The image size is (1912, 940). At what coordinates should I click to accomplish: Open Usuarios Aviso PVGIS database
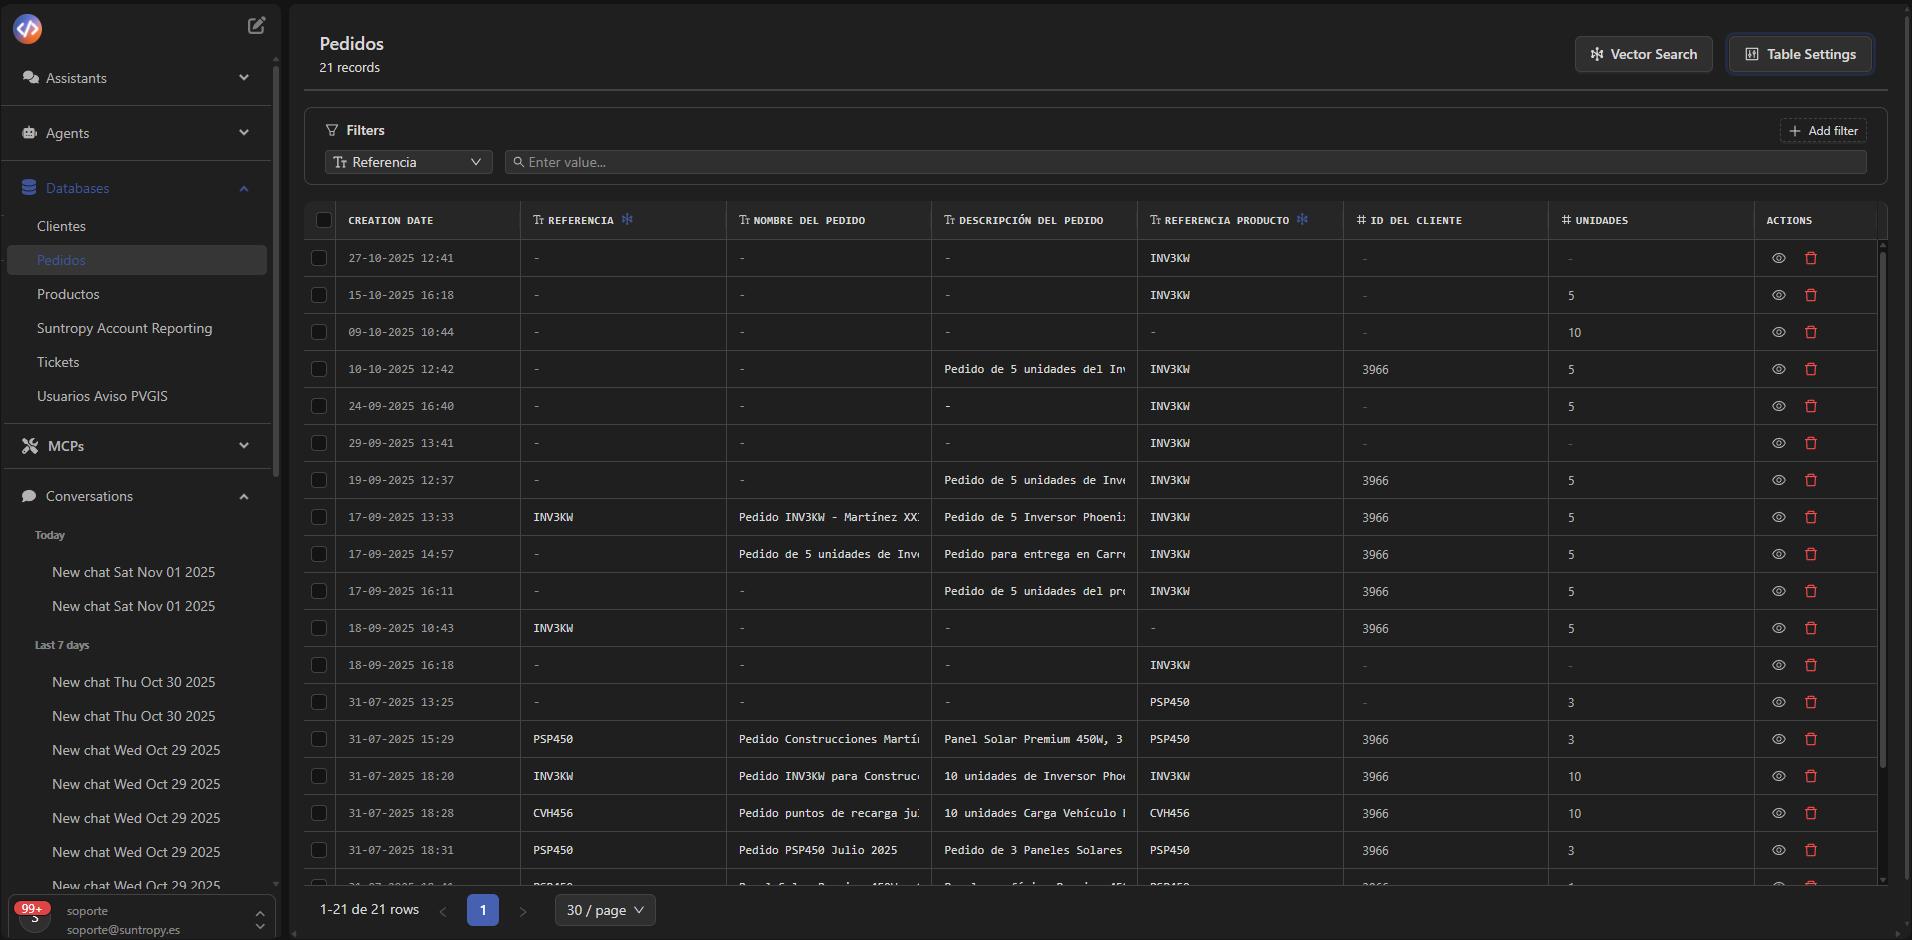click(137, 396)
